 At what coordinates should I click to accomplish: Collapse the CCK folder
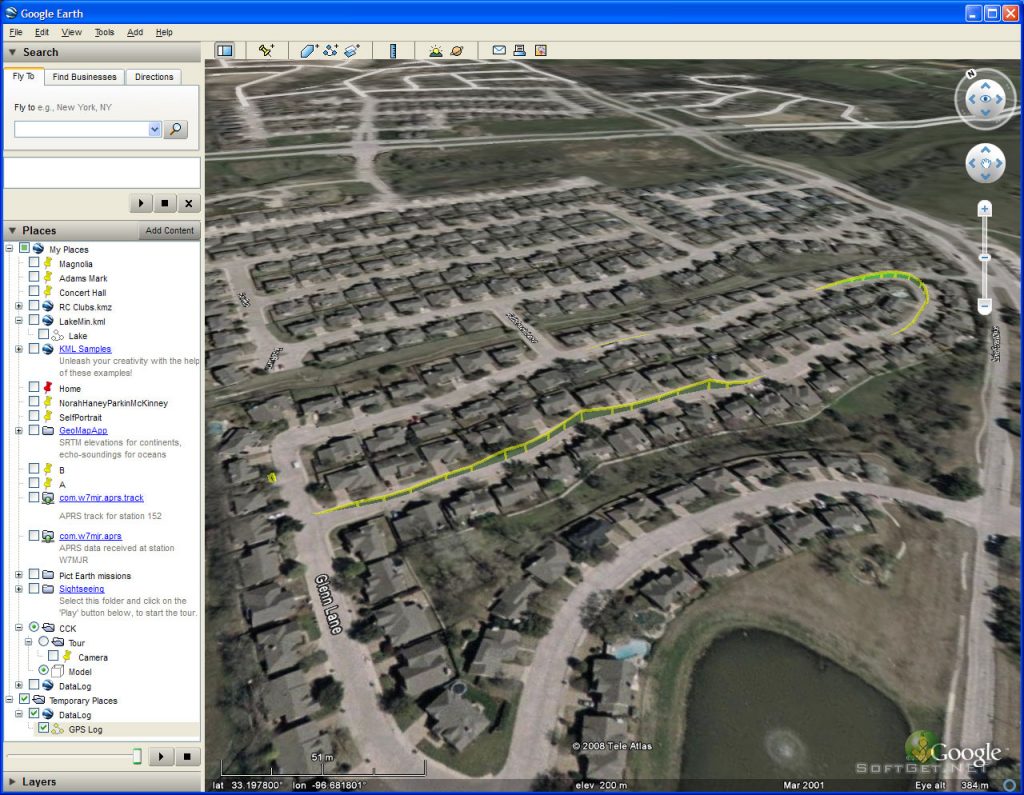(x=18, y=625)
